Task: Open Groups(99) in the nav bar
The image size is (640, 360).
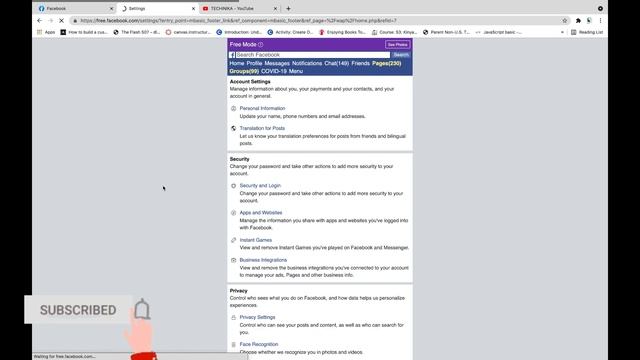Action: (x=244, y=71)
